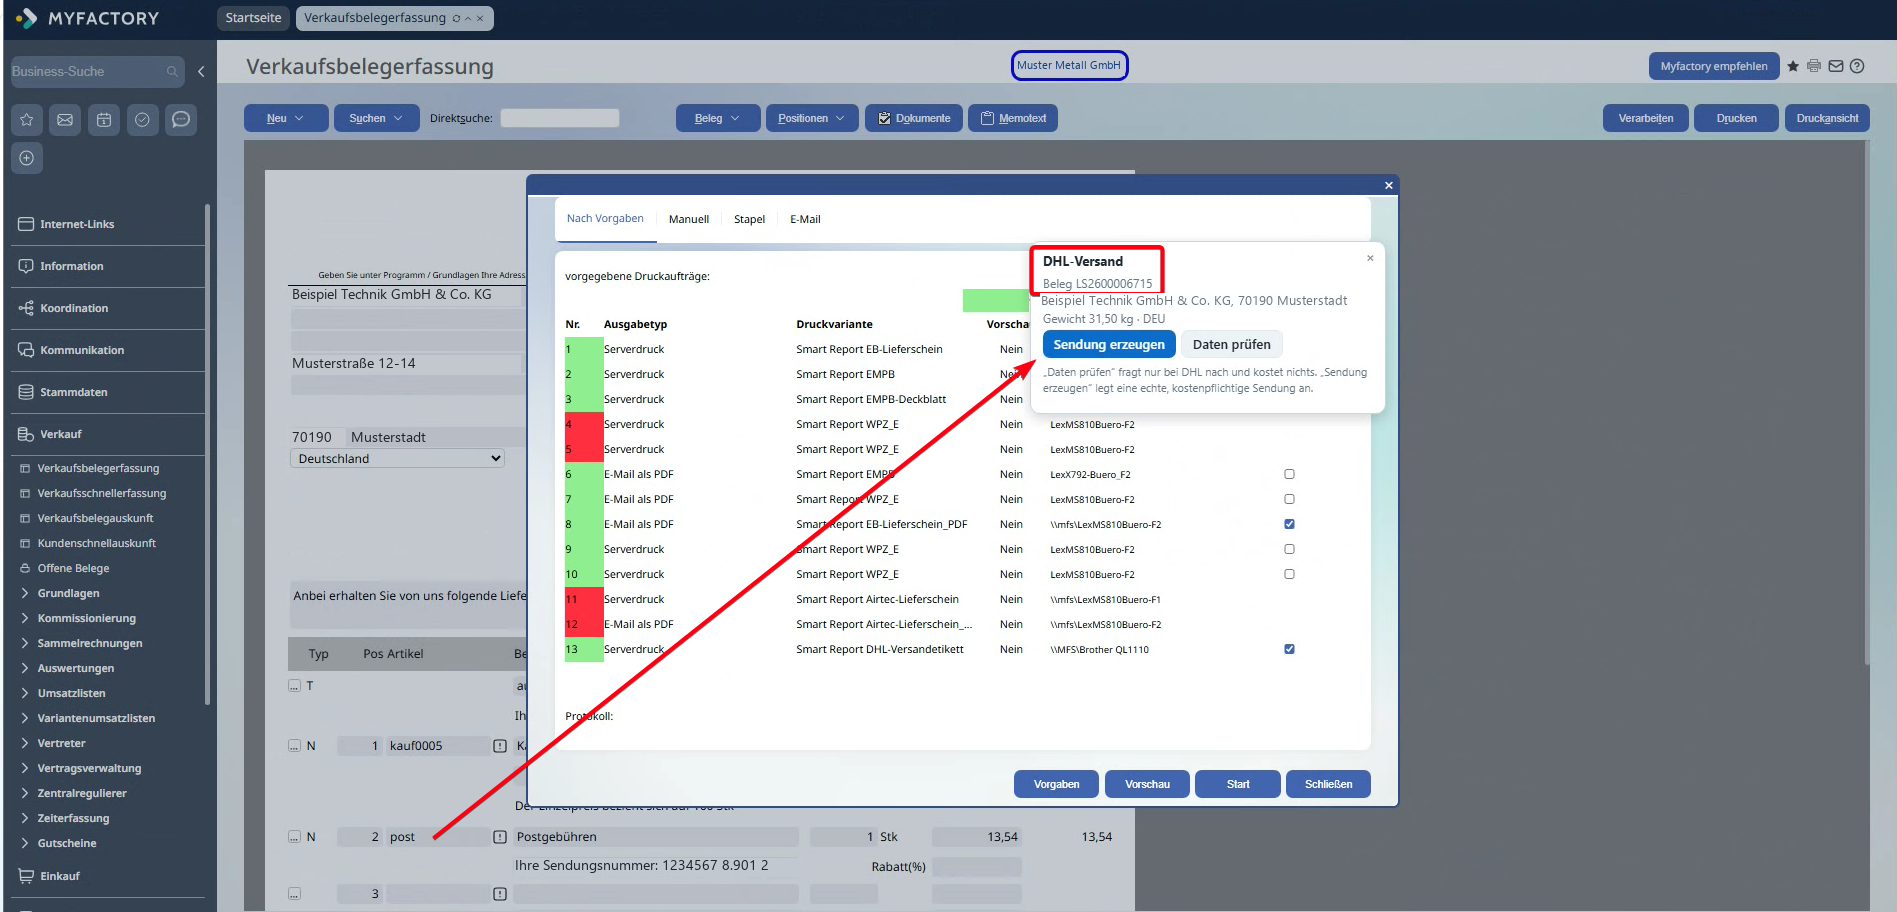Uncheck the DHL-Versandetikett row 13 checkbox
Image resolution: width=1897 pixels, height=912 pixels.
[x=1289, y=649]
